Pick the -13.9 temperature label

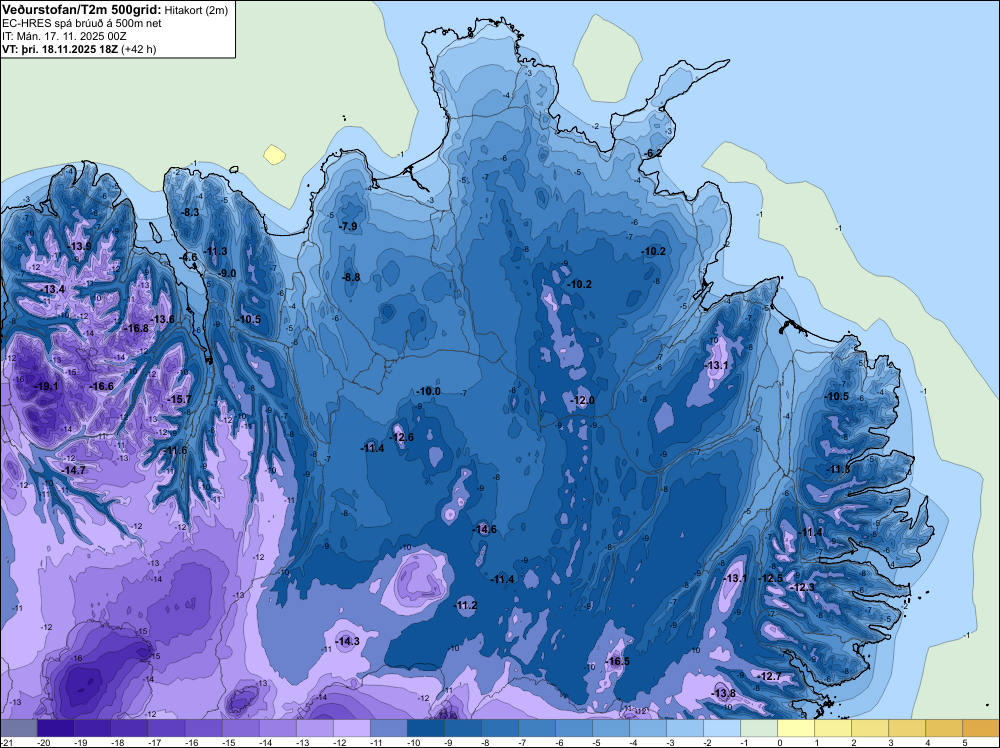click(80, 246)
